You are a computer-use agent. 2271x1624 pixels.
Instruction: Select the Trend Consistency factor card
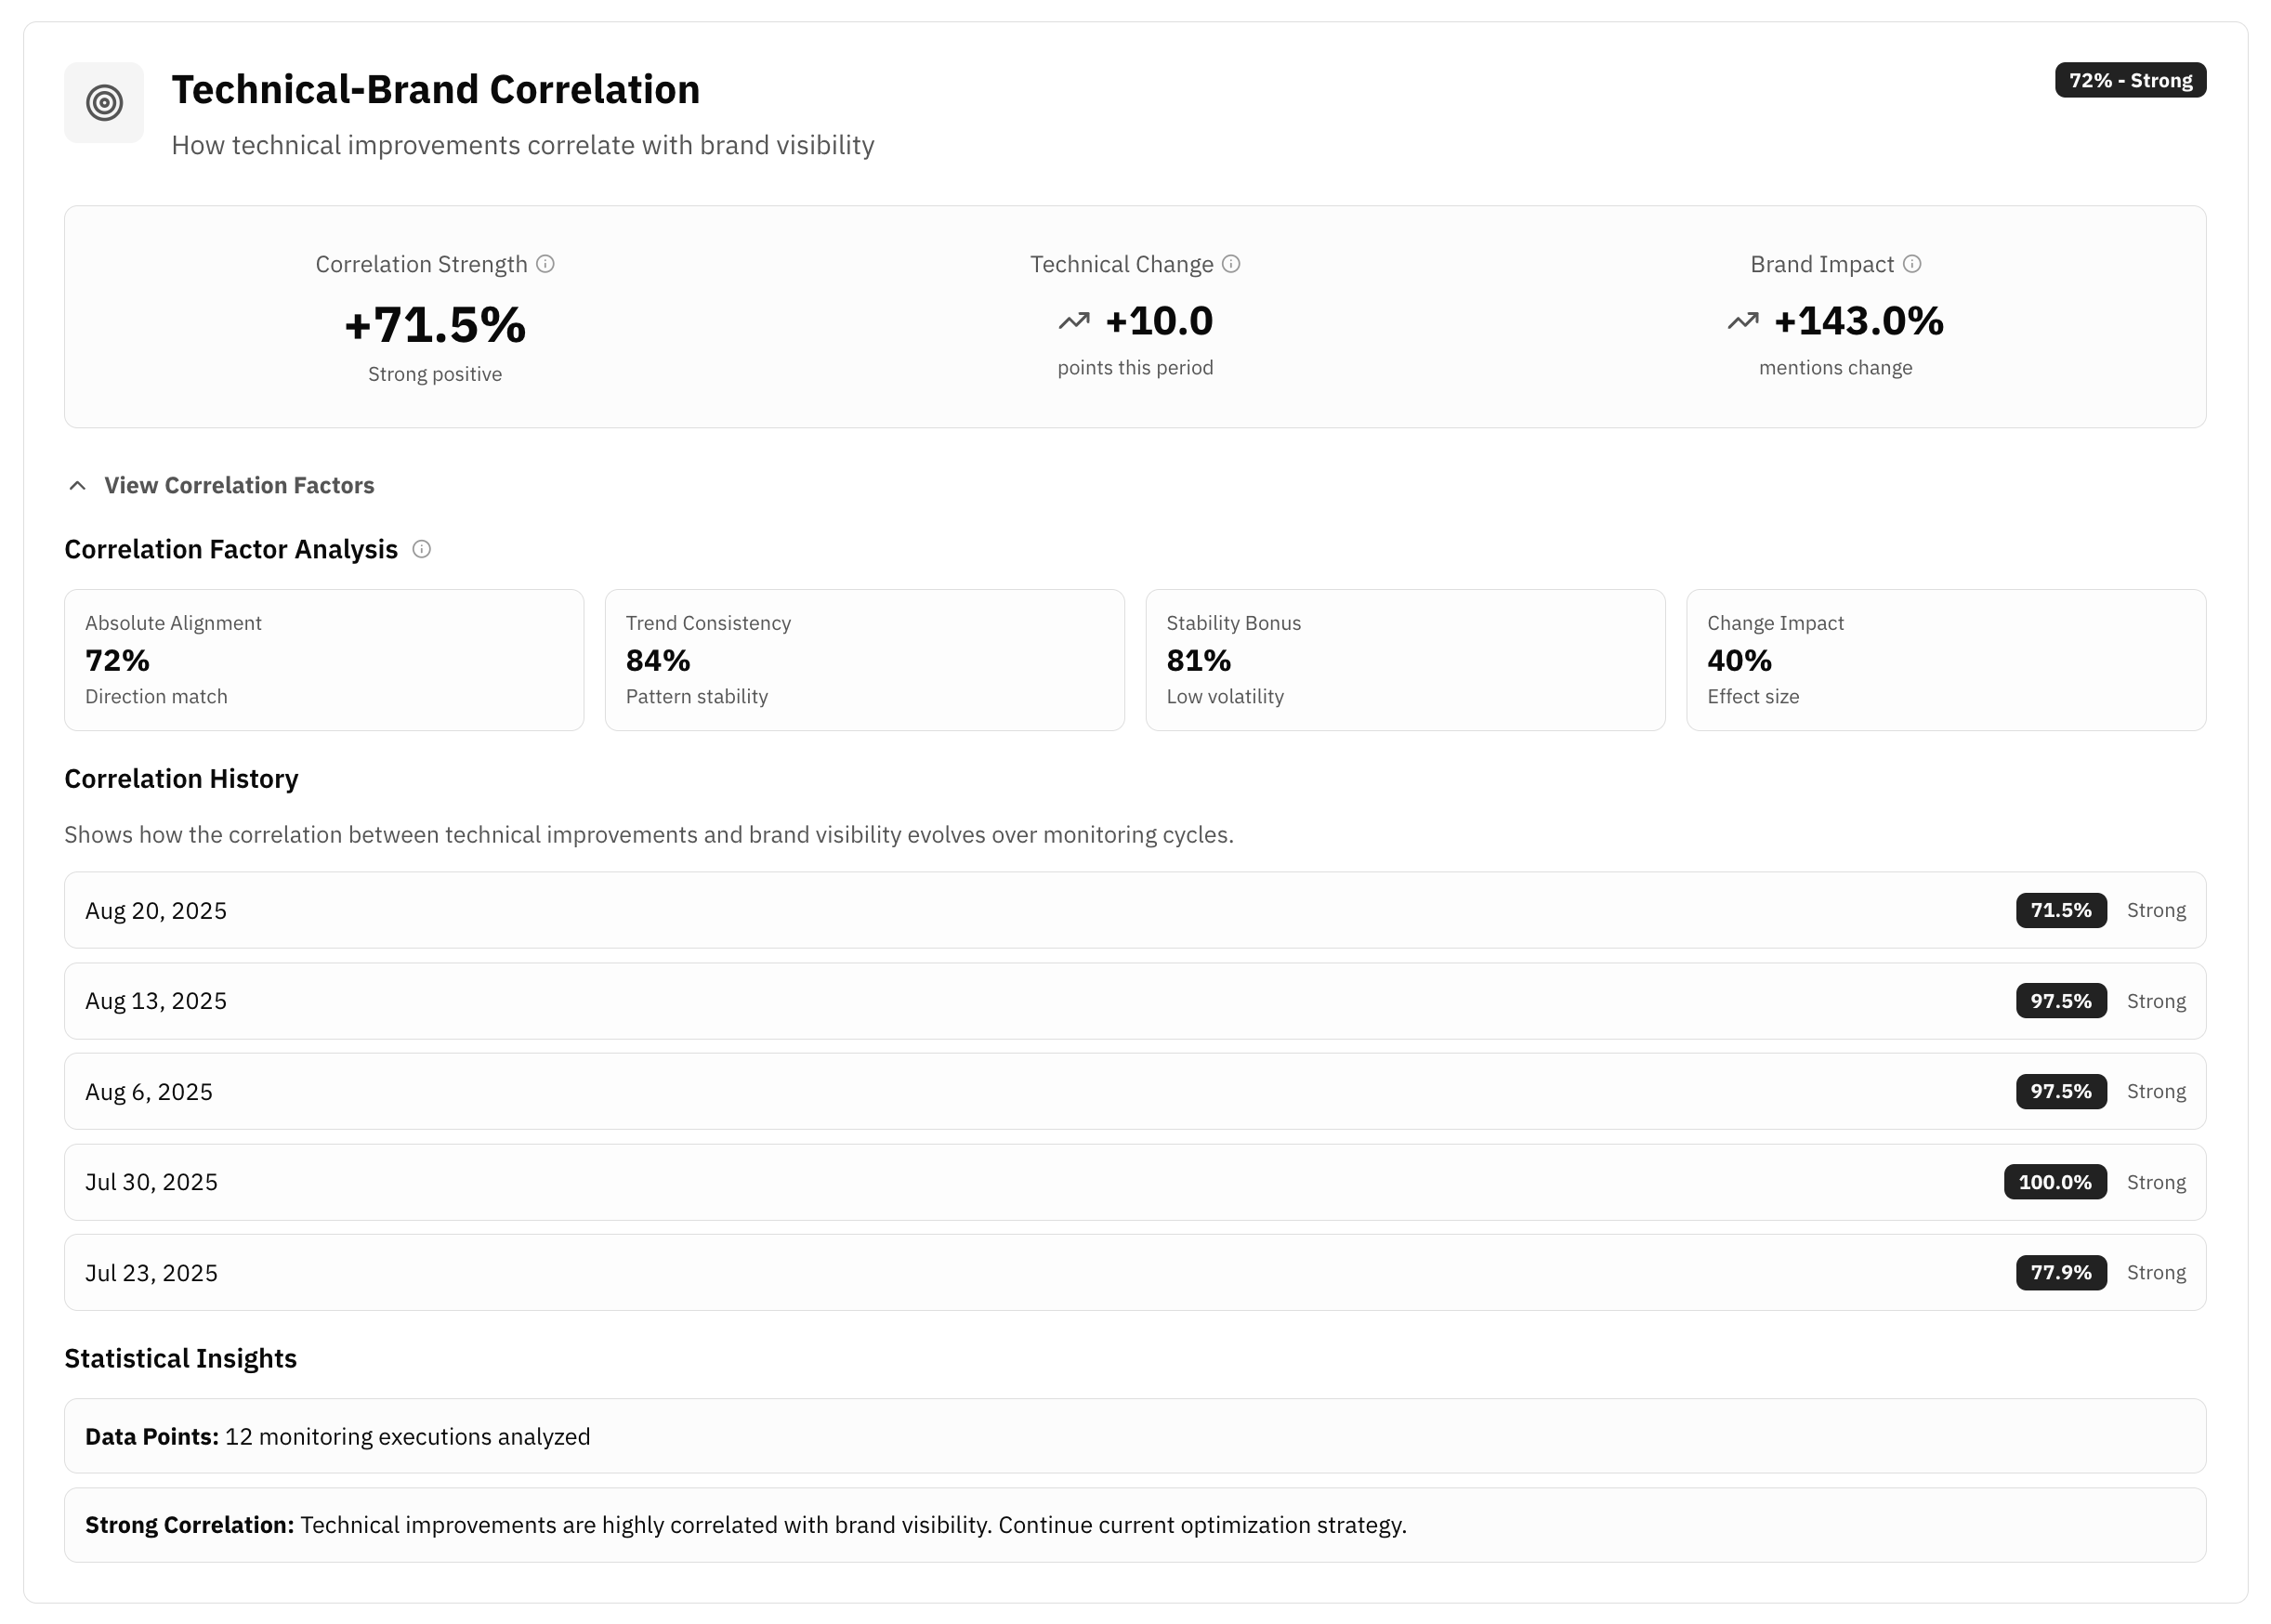[864, 660]
